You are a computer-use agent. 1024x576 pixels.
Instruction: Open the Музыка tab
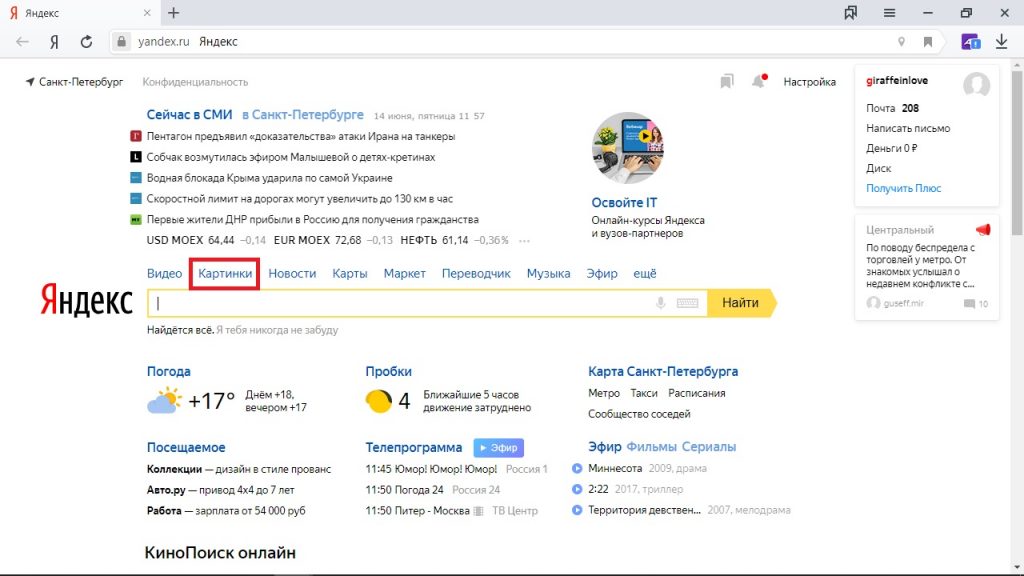point(549,274)
